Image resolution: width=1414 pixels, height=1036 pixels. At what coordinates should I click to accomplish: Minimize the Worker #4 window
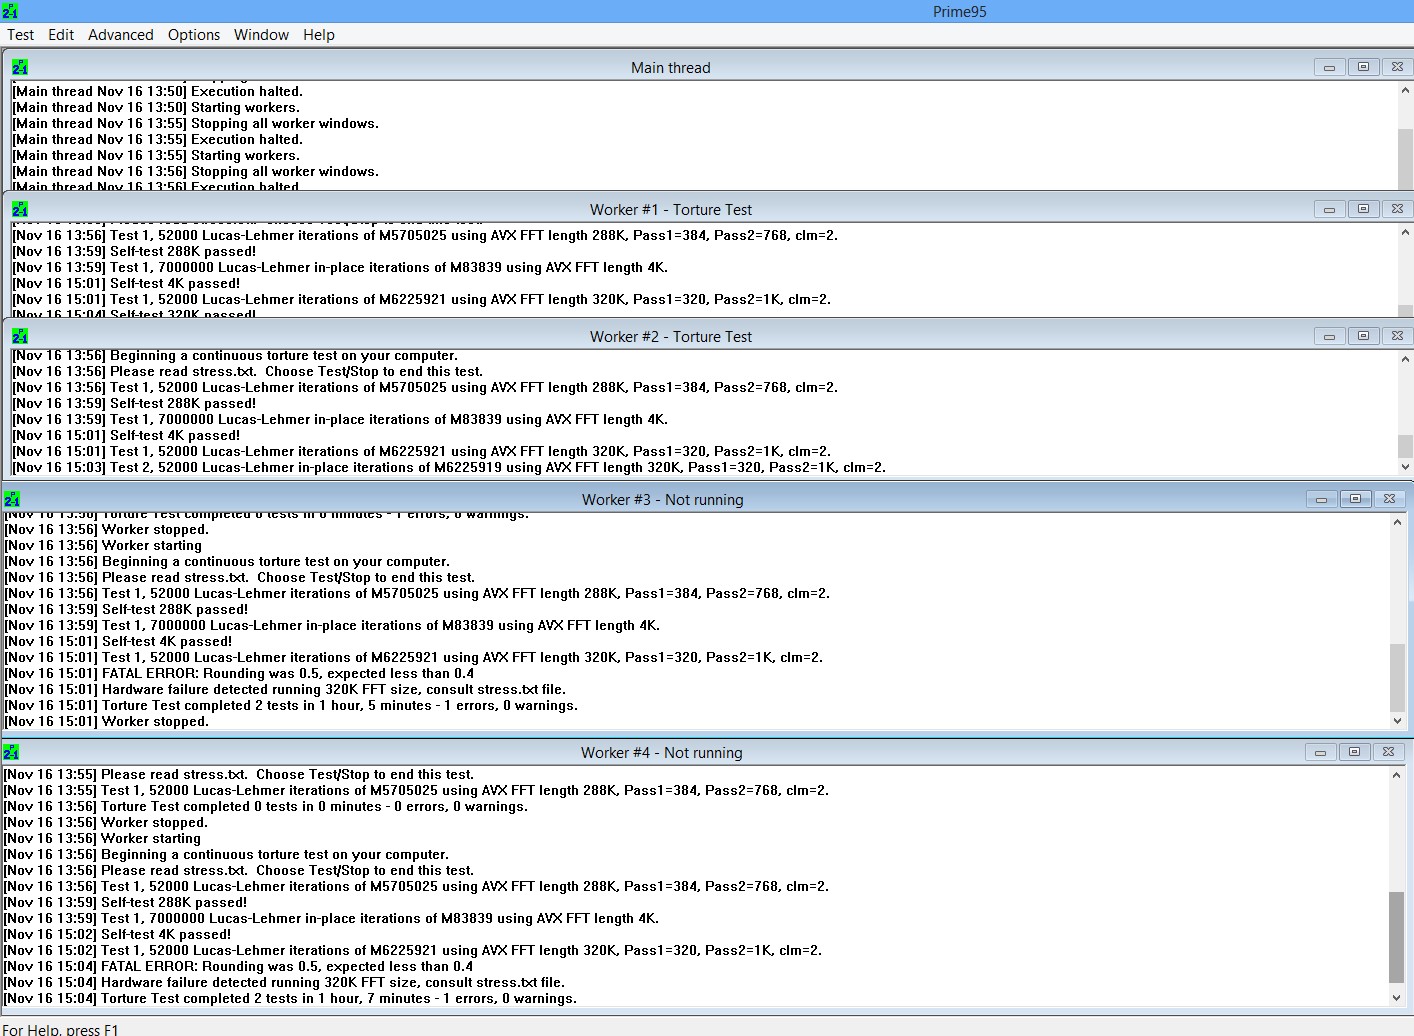[x=1320, y=752]
